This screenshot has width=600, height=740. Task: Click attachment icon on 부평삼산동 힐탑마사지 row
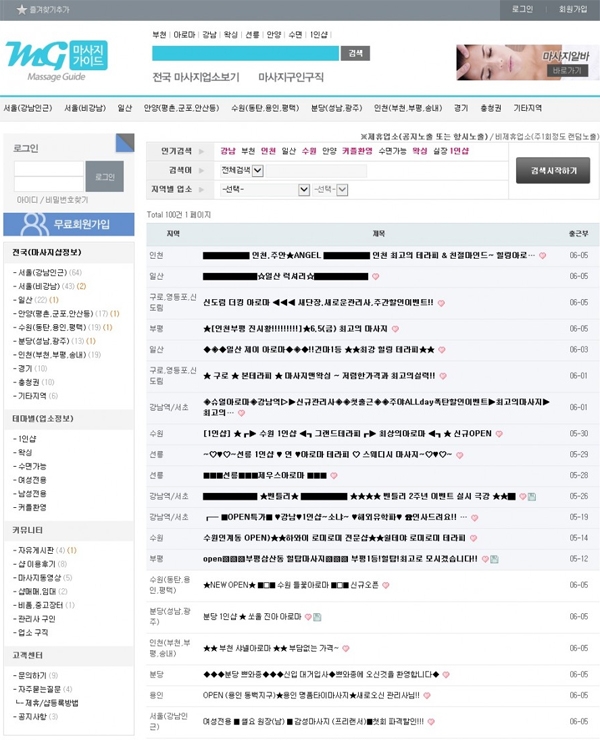[x=494, y=559]
